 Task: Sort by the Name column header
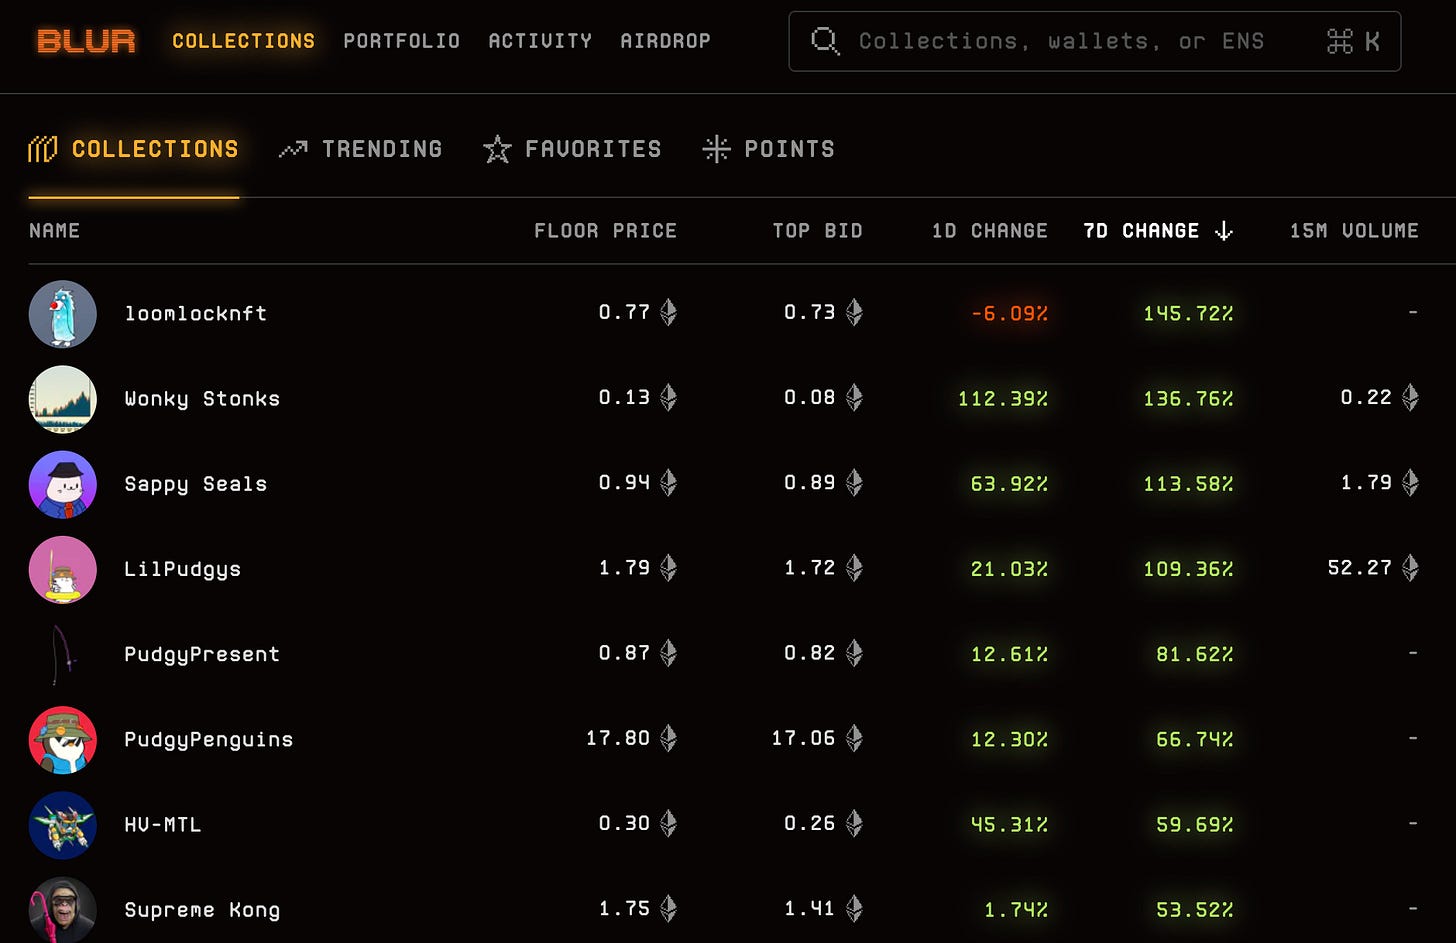click(x=54, y=231)
